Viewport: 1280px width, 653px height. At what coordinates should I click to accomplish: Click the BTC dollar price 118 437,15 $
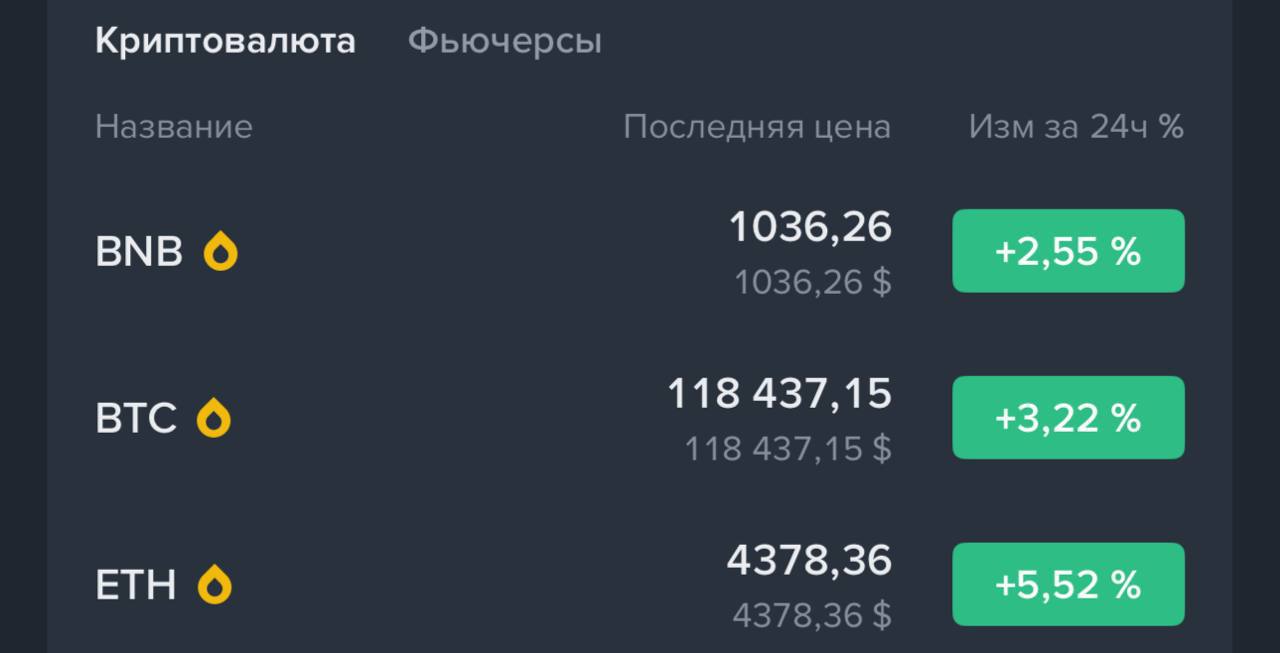coord(787,449)
